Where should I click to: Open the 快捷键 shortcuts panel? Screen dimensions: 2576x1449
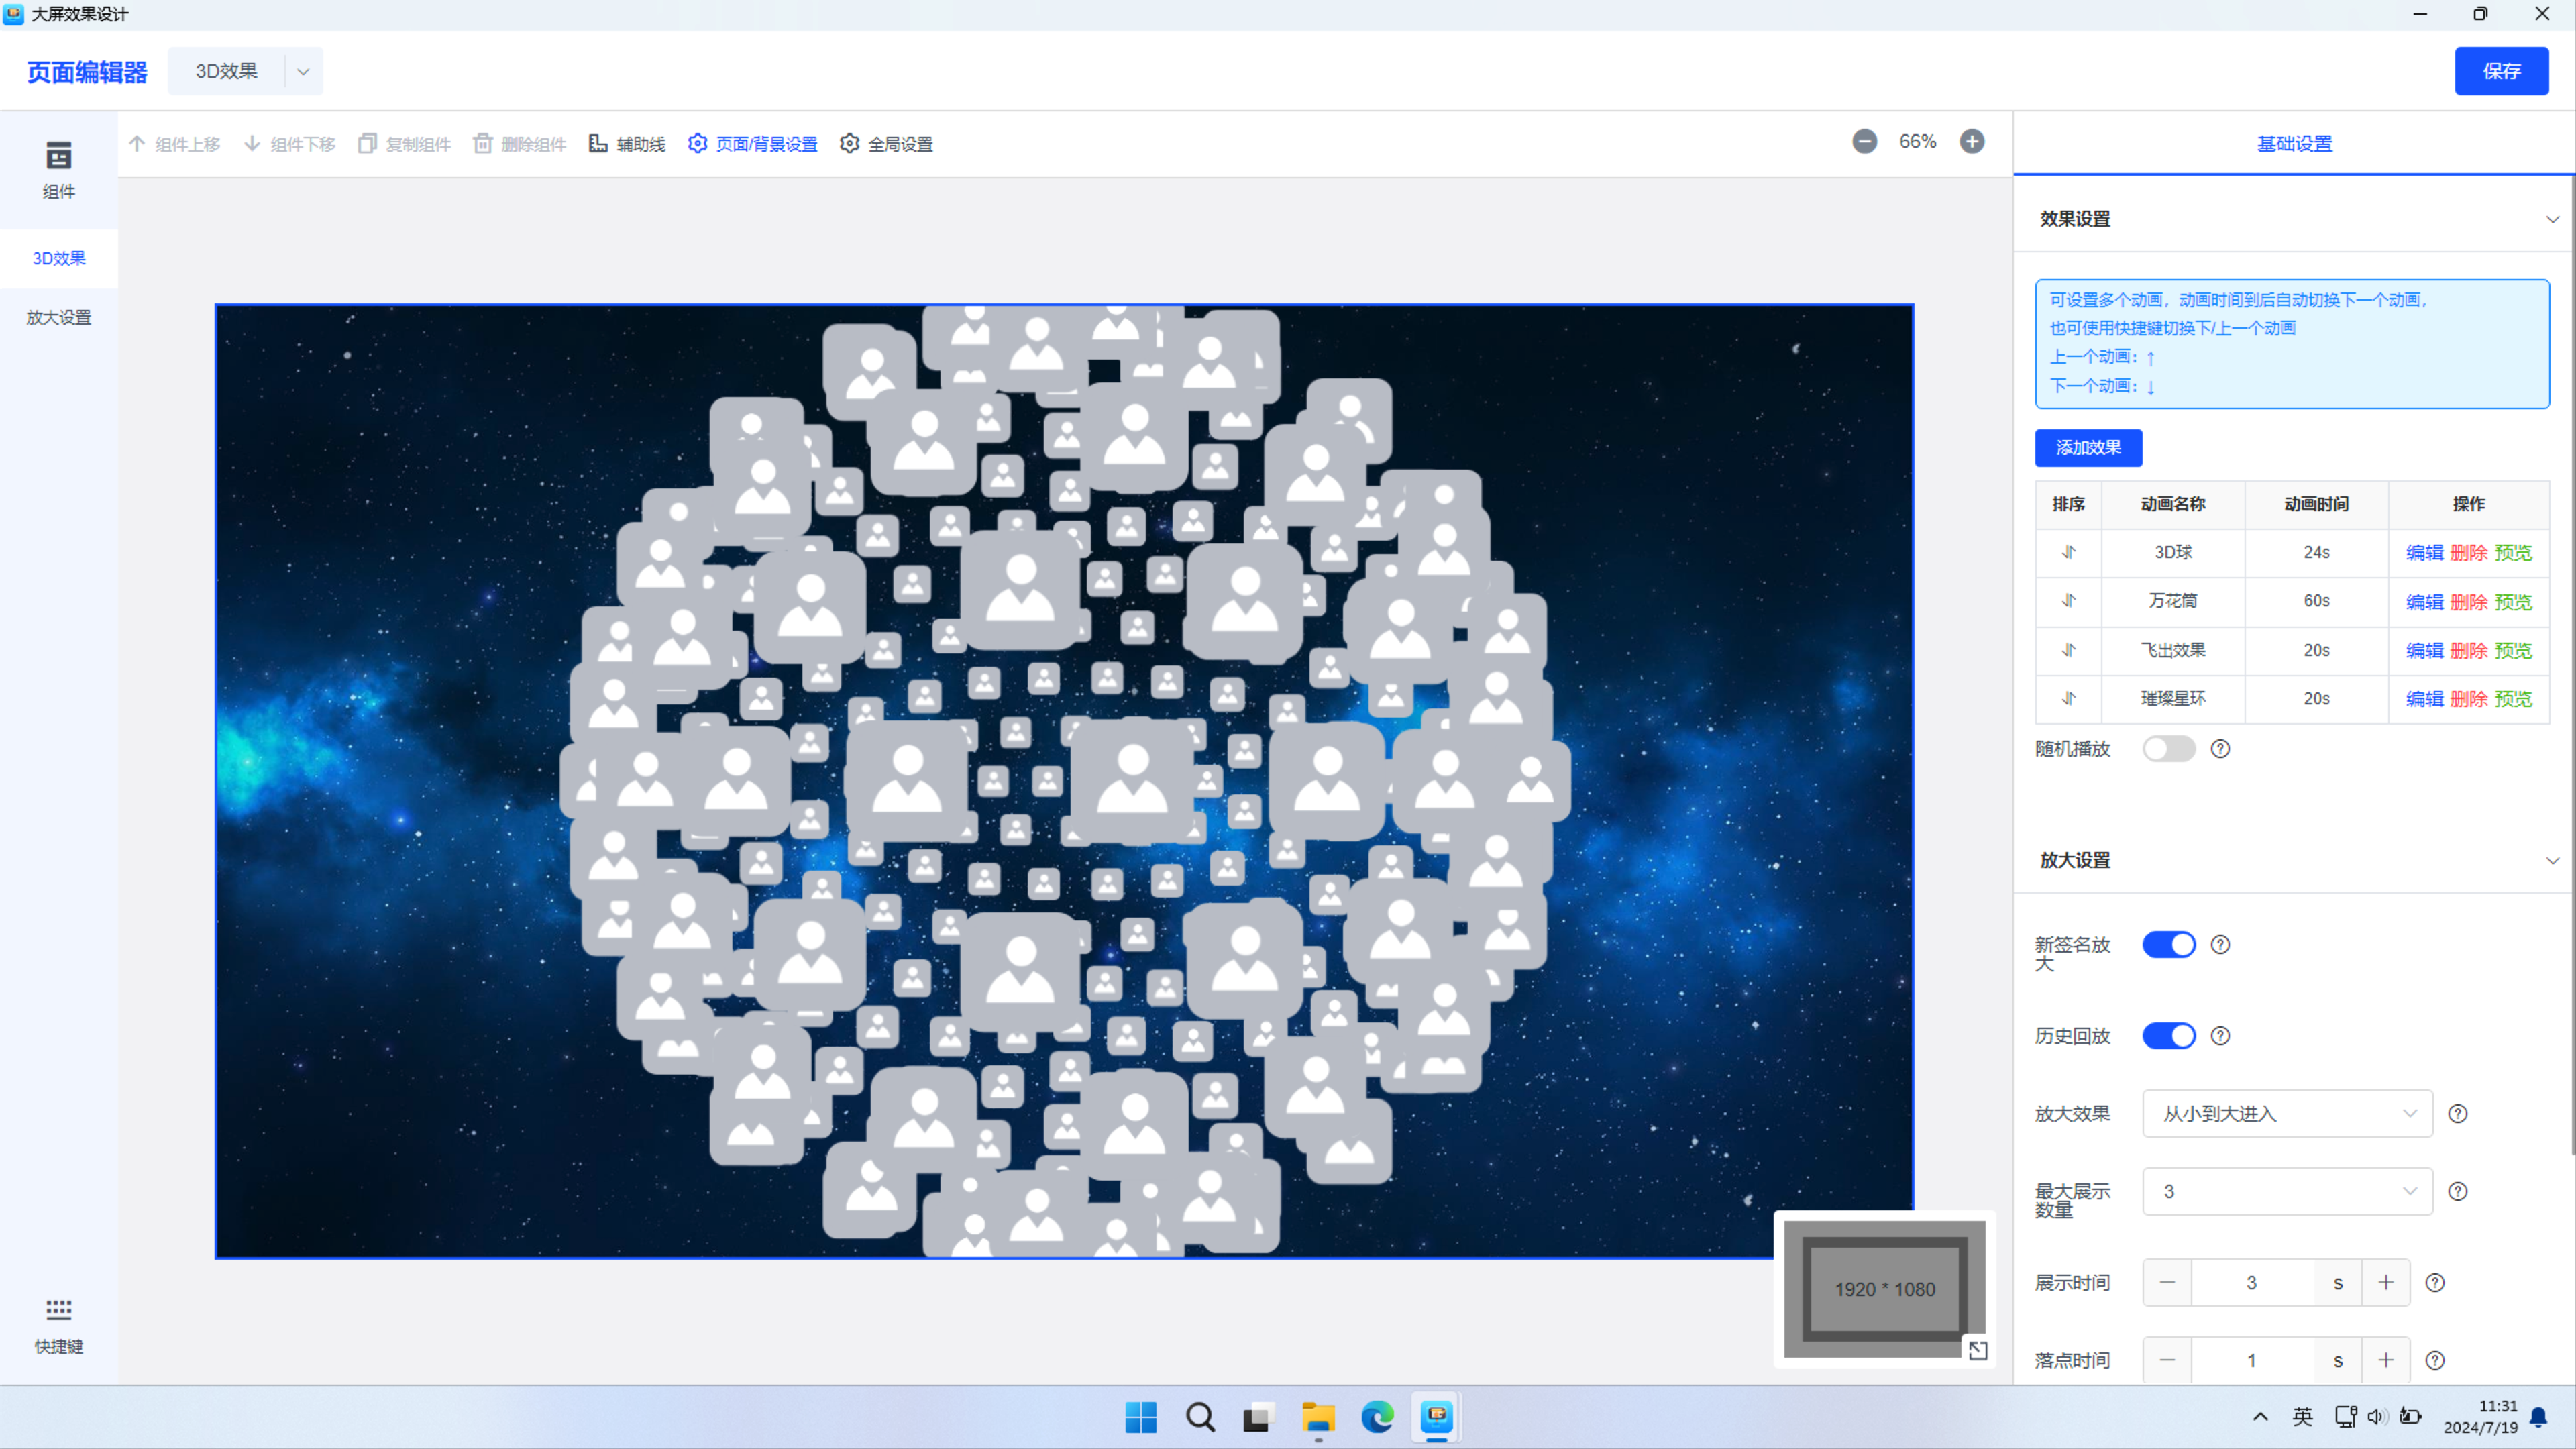coord(59,1326)
